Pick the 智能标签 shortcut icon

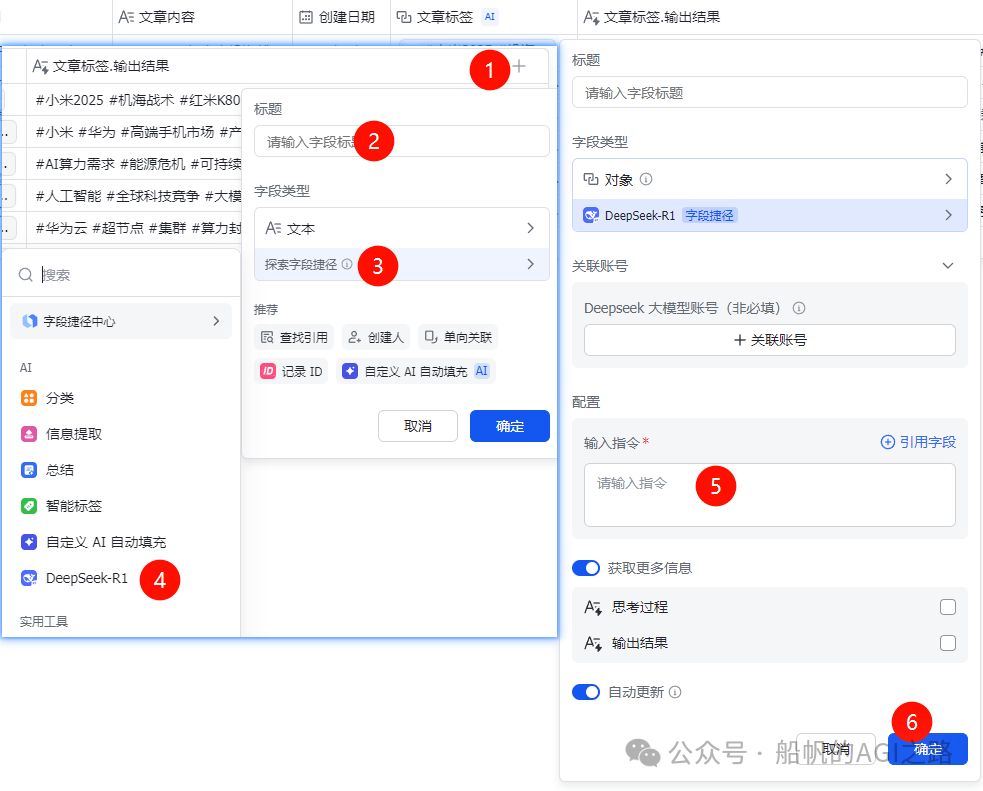coord(29,506)
